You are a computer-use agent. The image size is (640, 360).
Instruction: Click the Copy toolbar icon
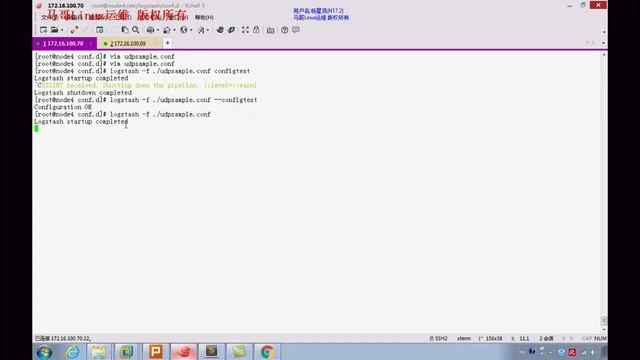pos(125,30)
